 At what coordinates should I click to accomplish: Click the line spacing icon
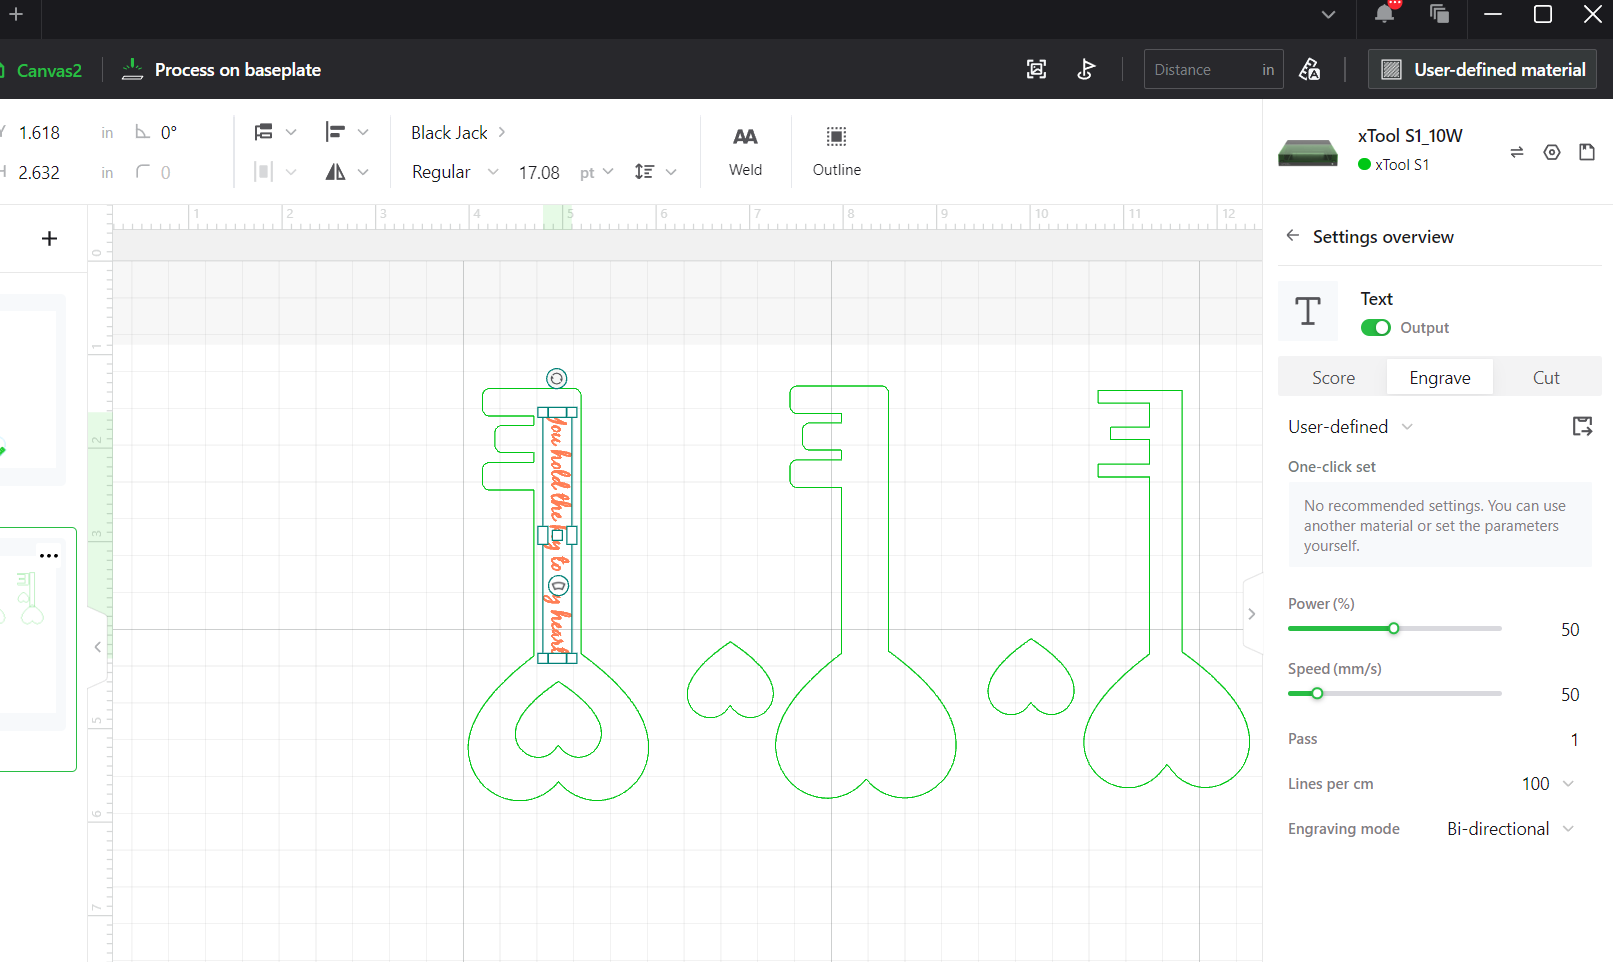pyautogui.click(x=644, y=172)
